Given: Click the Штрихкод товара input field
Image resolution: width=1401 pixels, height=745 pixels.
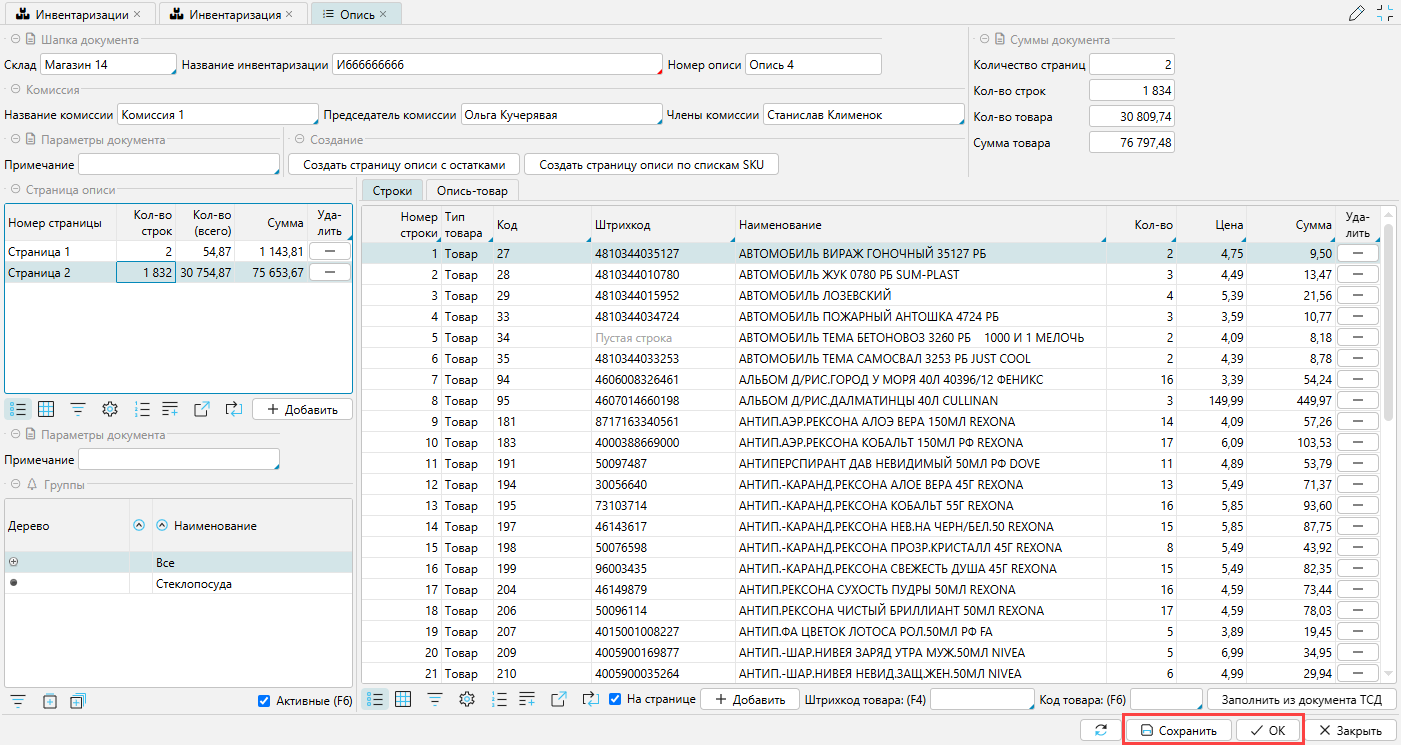Looking at the screenshot, I should [981, 699].
